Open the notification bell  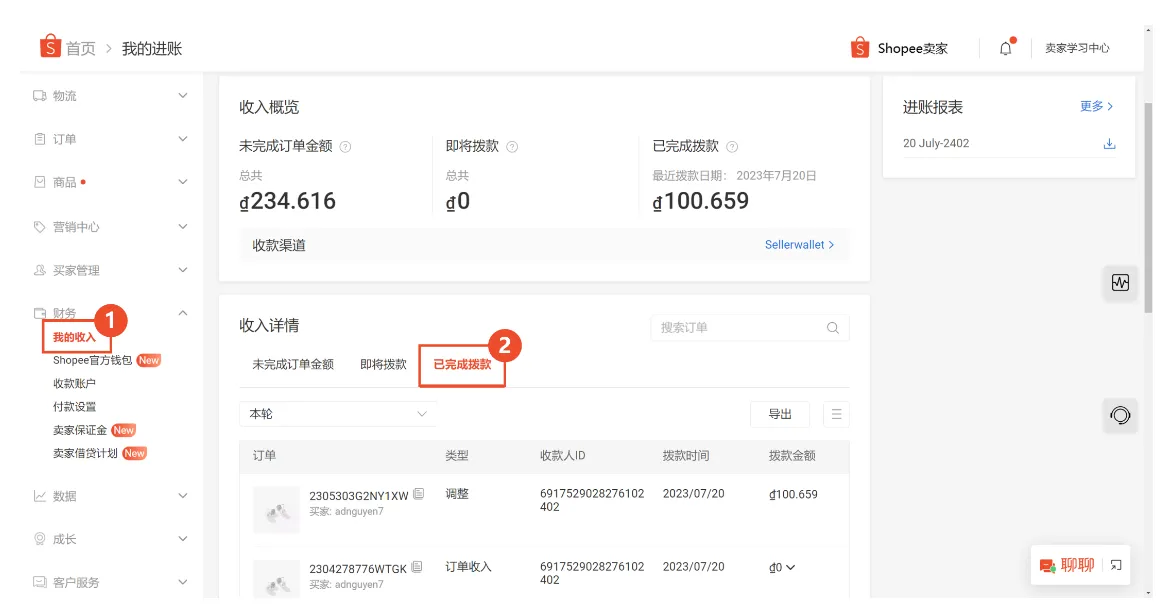point(1006,46)
